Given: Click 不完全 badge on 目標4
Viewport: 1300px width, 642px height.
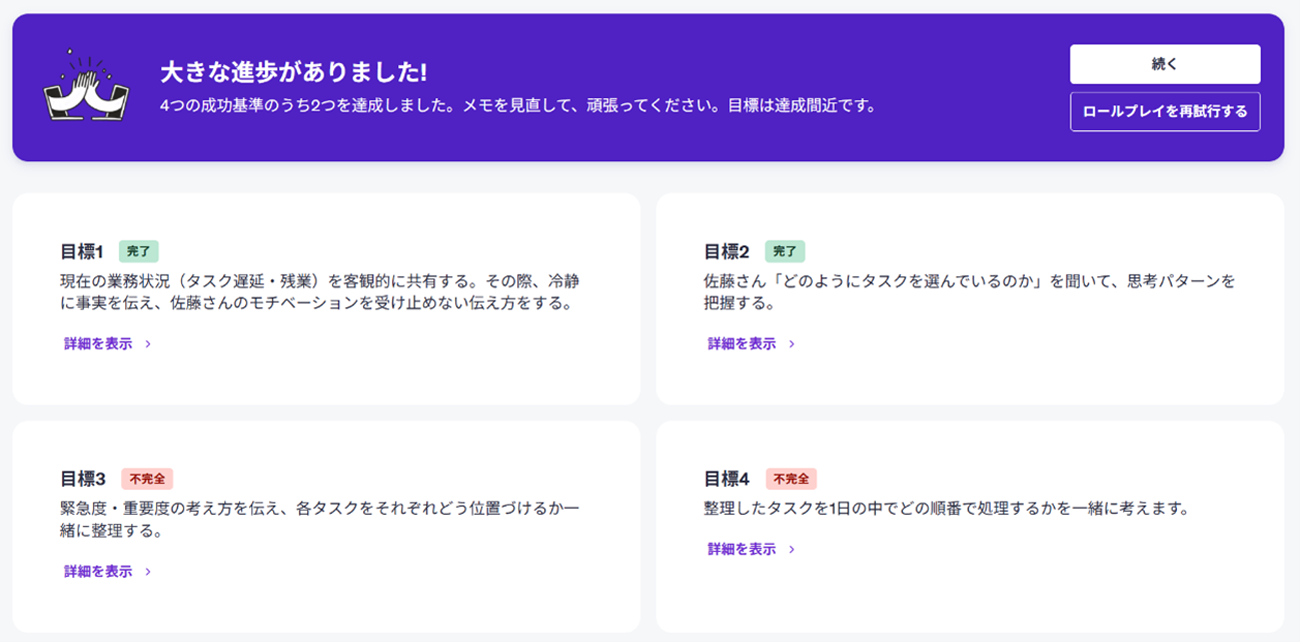Looking at the screenshot, I should pyautogui.click(x=792, y=479).
